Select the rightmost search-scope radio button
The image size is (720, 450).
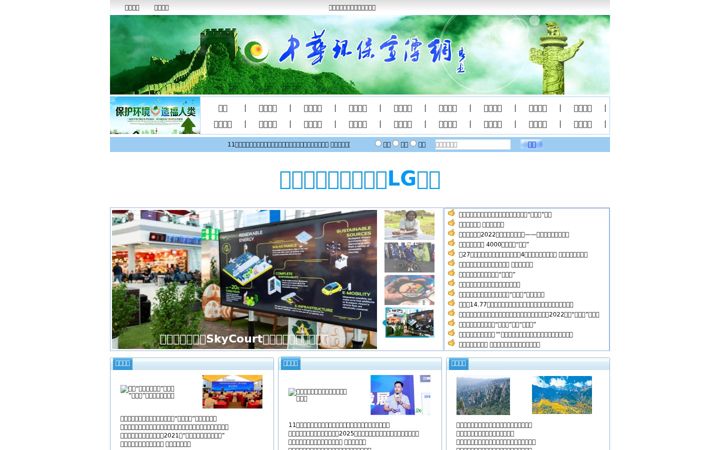pos(413,144)
